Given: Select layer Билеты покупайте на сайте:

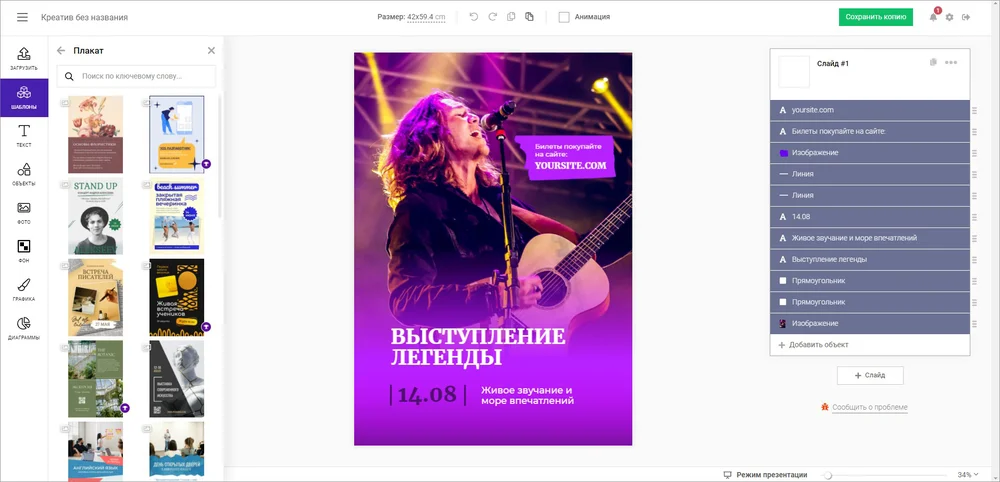Looking at the screenshot, I should pos(870,131).
